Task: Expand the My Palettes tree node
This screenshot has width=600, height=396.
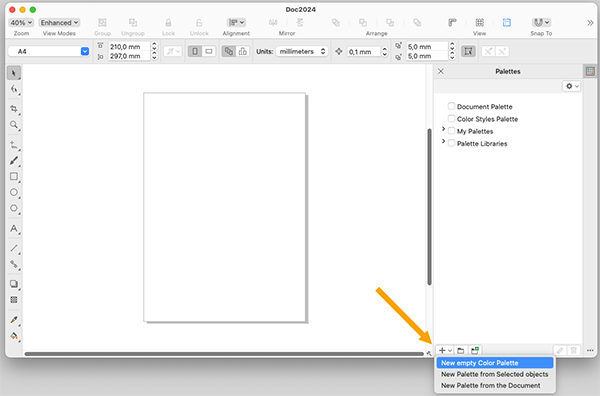Action: point(443,129)
